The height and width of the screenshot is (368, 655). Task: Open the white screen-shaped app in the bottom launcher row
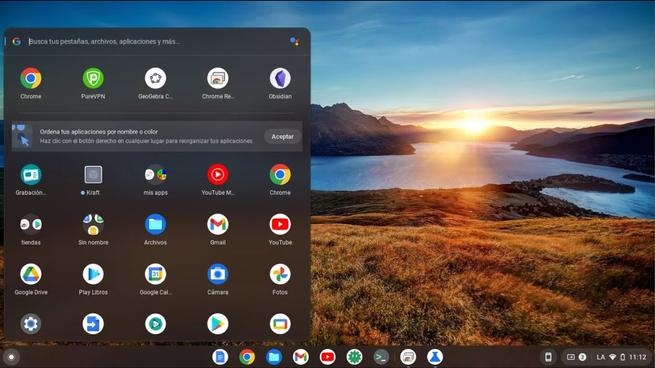(x=280, y=324)
